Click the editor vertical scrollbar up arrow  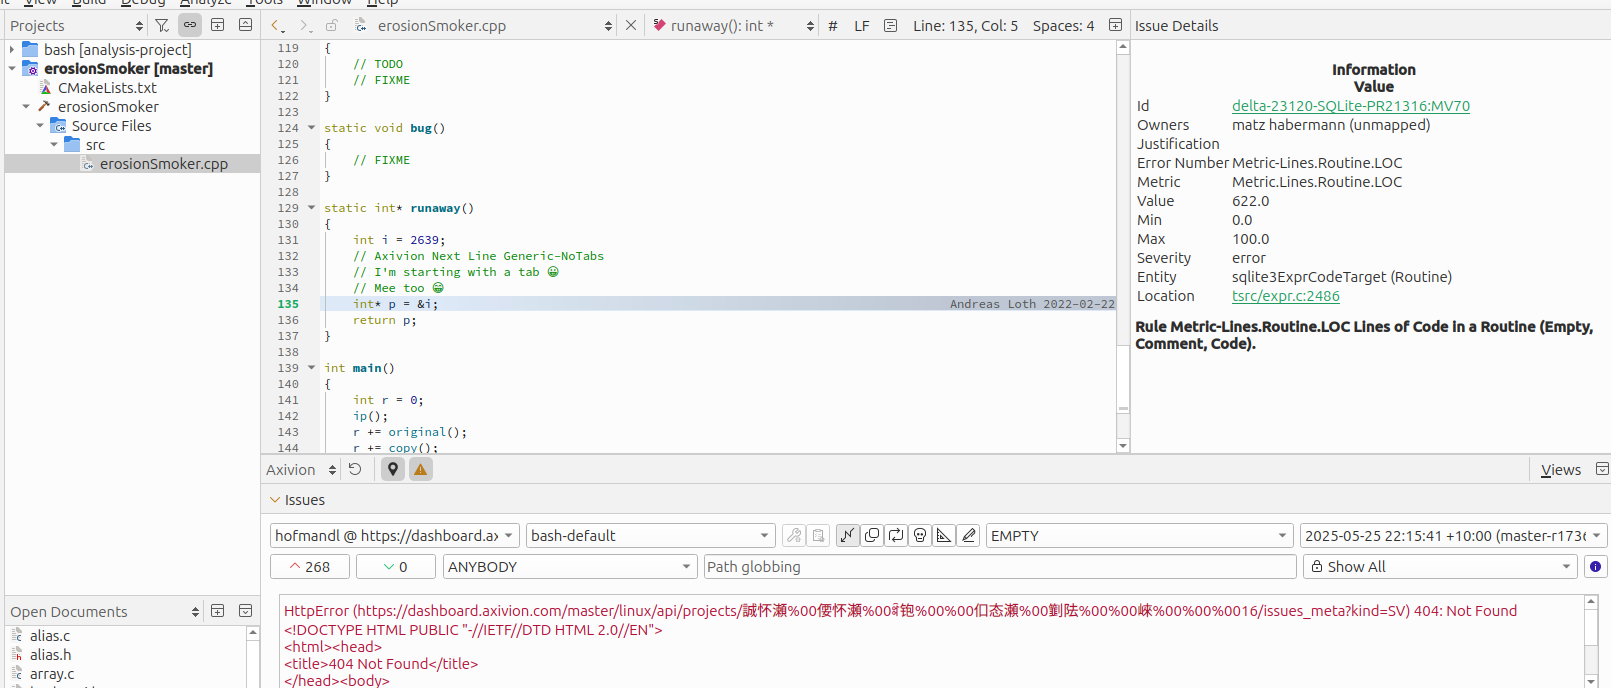pyautogui.click(x=1123, y=47)
